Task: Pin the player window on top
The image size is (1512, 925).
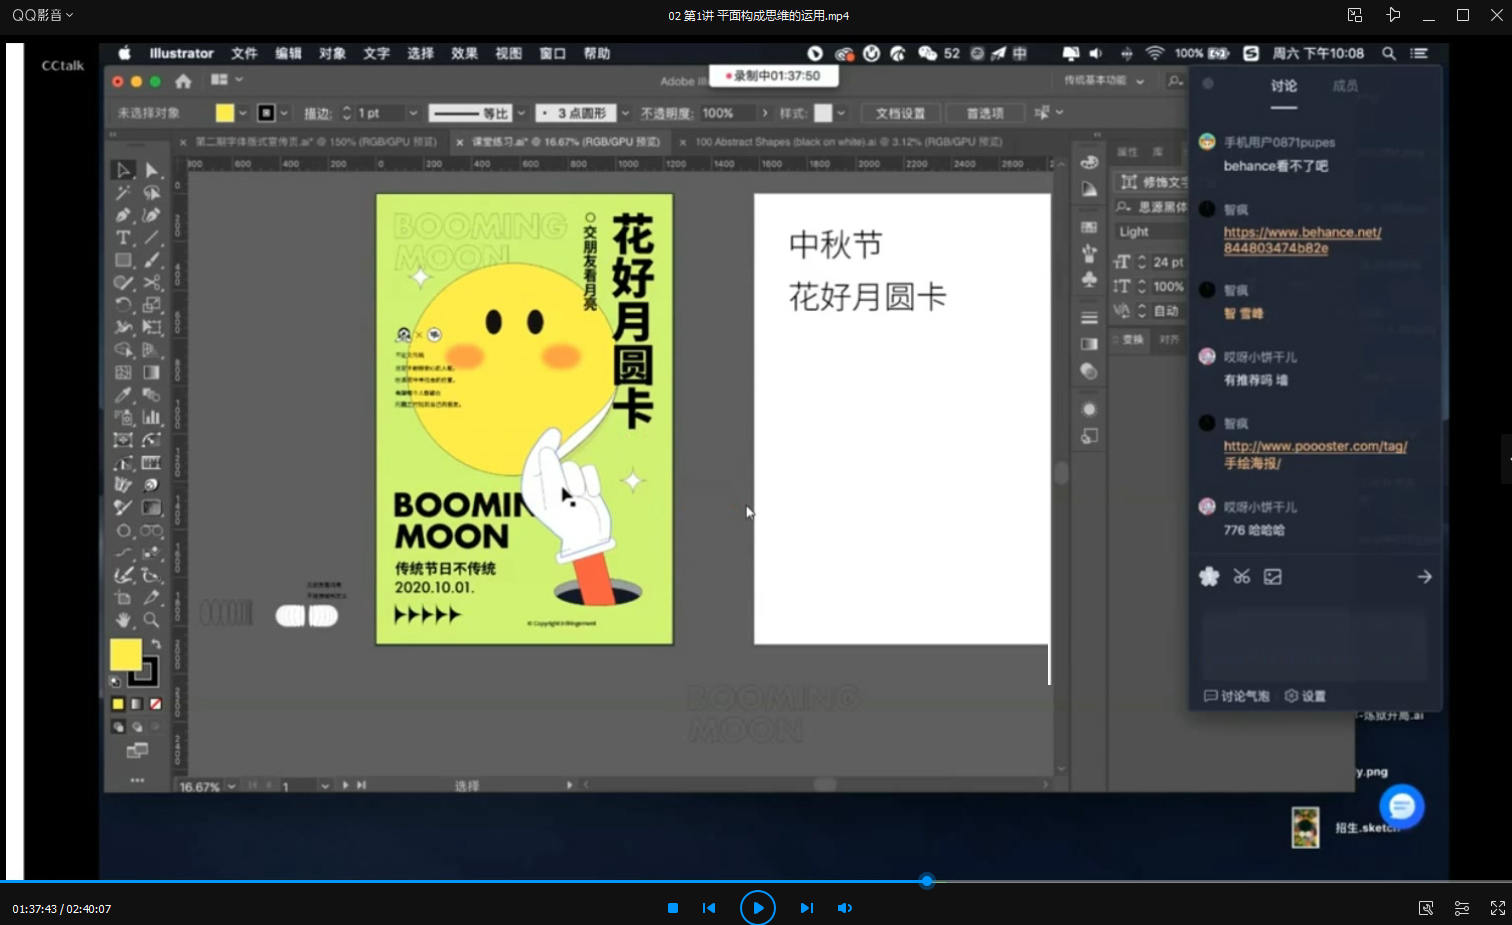Action: (1393, 15)
